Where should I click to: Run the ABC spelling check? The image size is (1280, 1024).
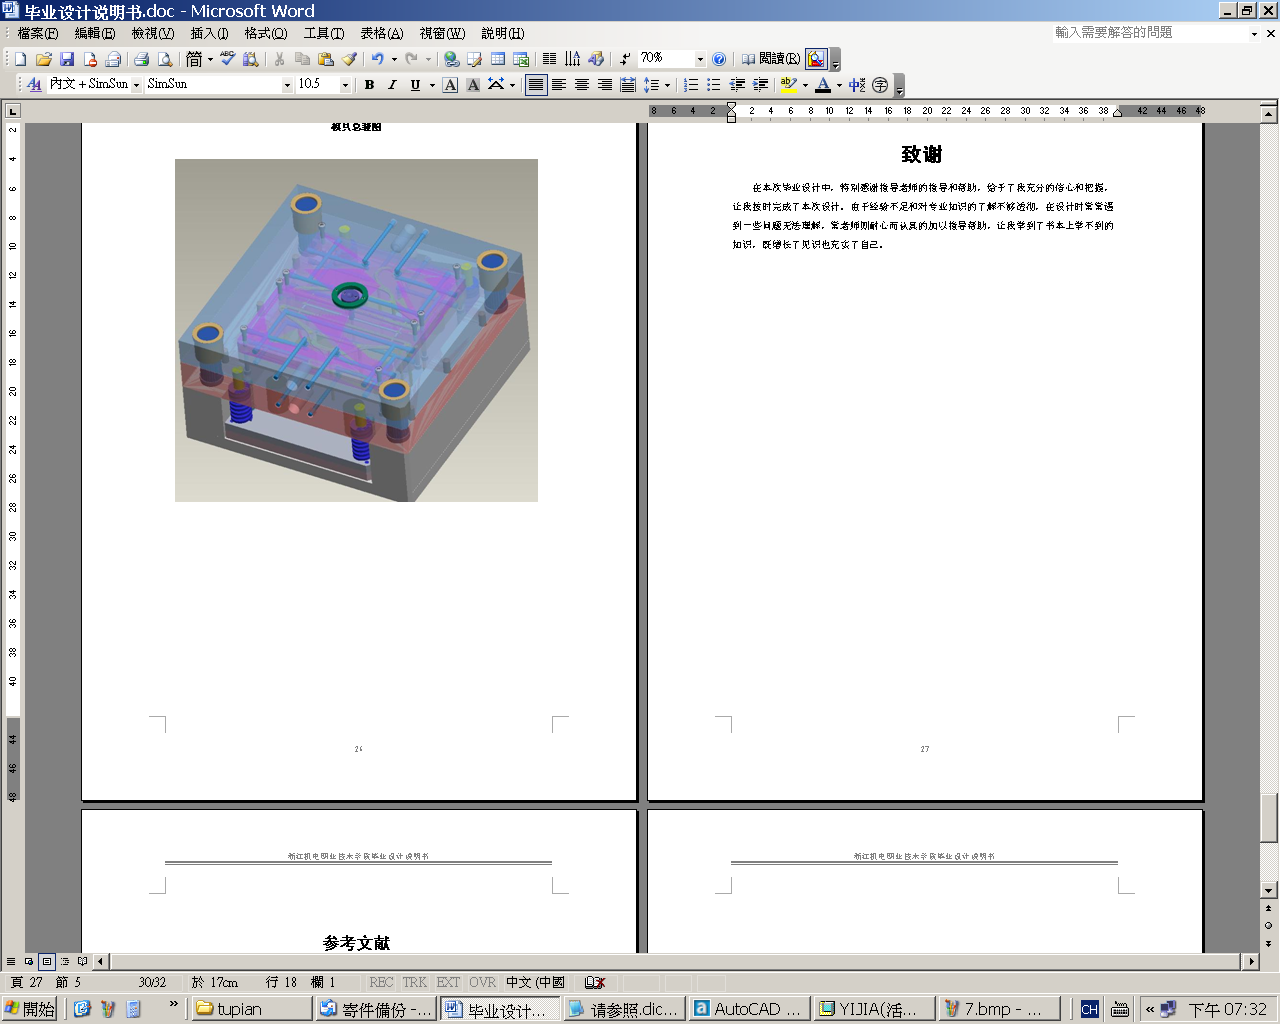coord(228,59)
